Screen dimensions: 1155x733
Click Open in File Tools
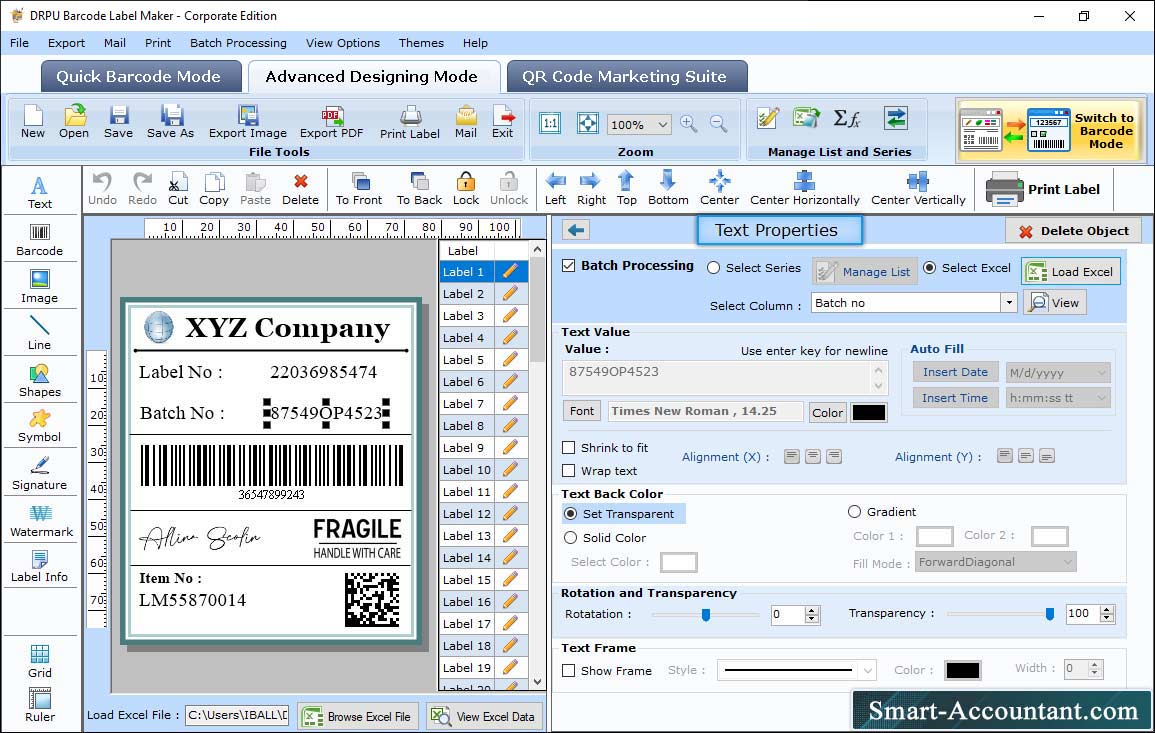74,122
